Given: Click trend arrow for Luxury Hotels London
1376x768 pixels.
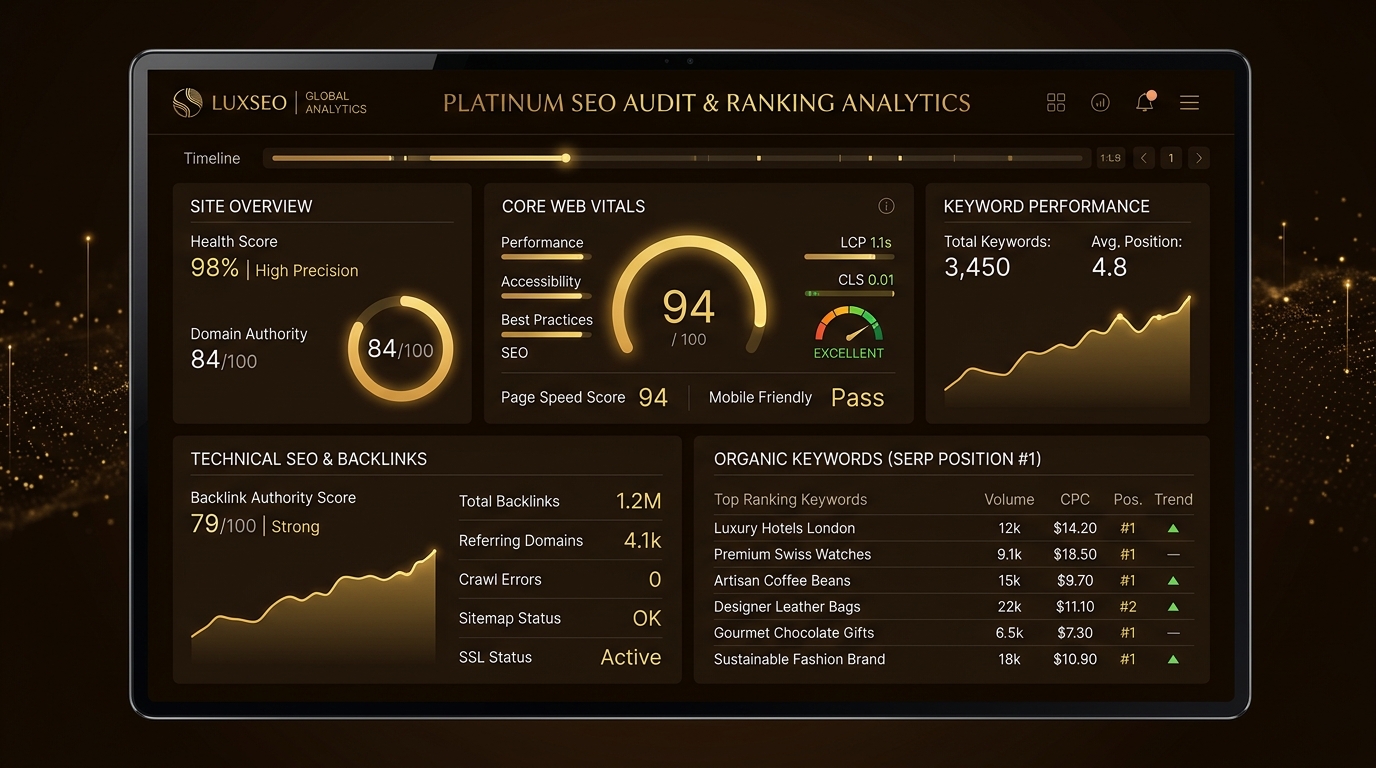Looking at the screenshot, I should pos(1173,528).
